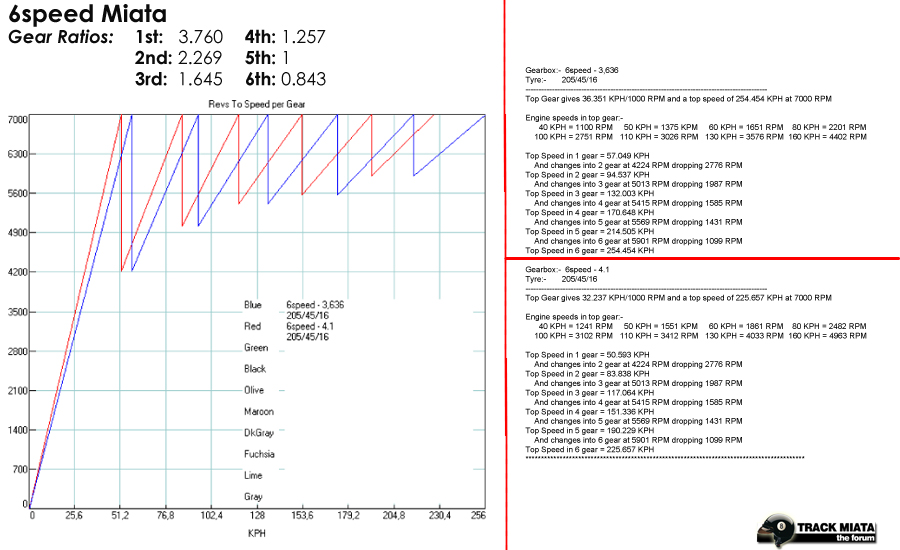Click the "204,8" speed axis label

coord(394,516)
